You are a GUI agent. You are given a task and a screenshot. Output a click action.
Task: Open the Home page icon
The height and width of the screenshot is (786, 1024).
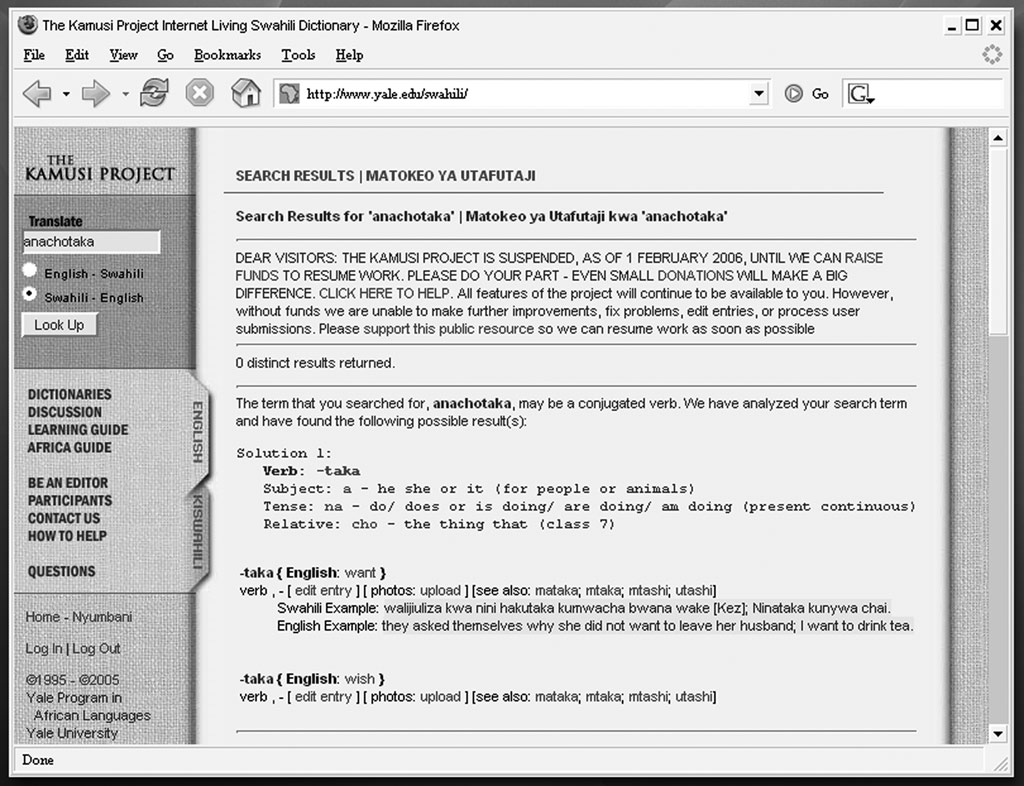(246, 93)
